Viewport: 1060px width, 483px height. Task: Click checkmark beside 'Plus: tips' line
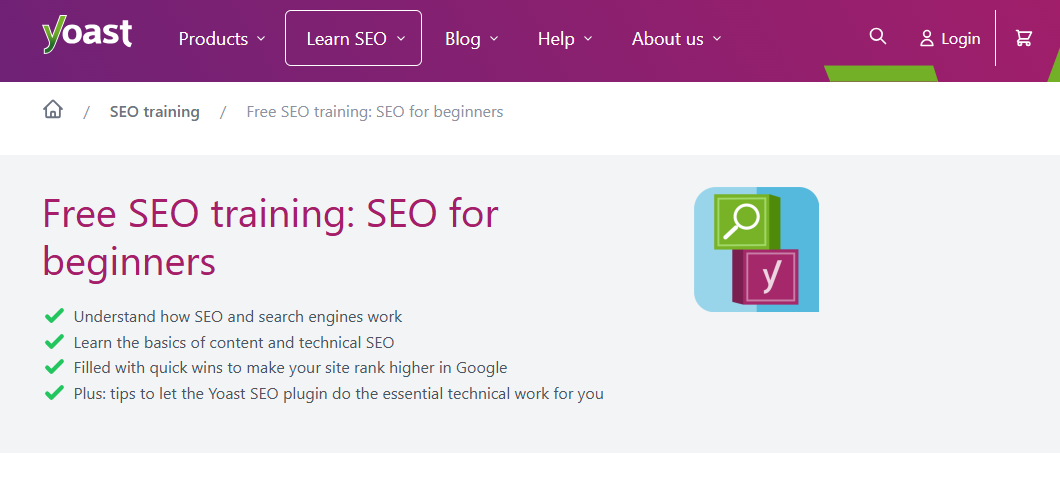(x=54, y=393)
